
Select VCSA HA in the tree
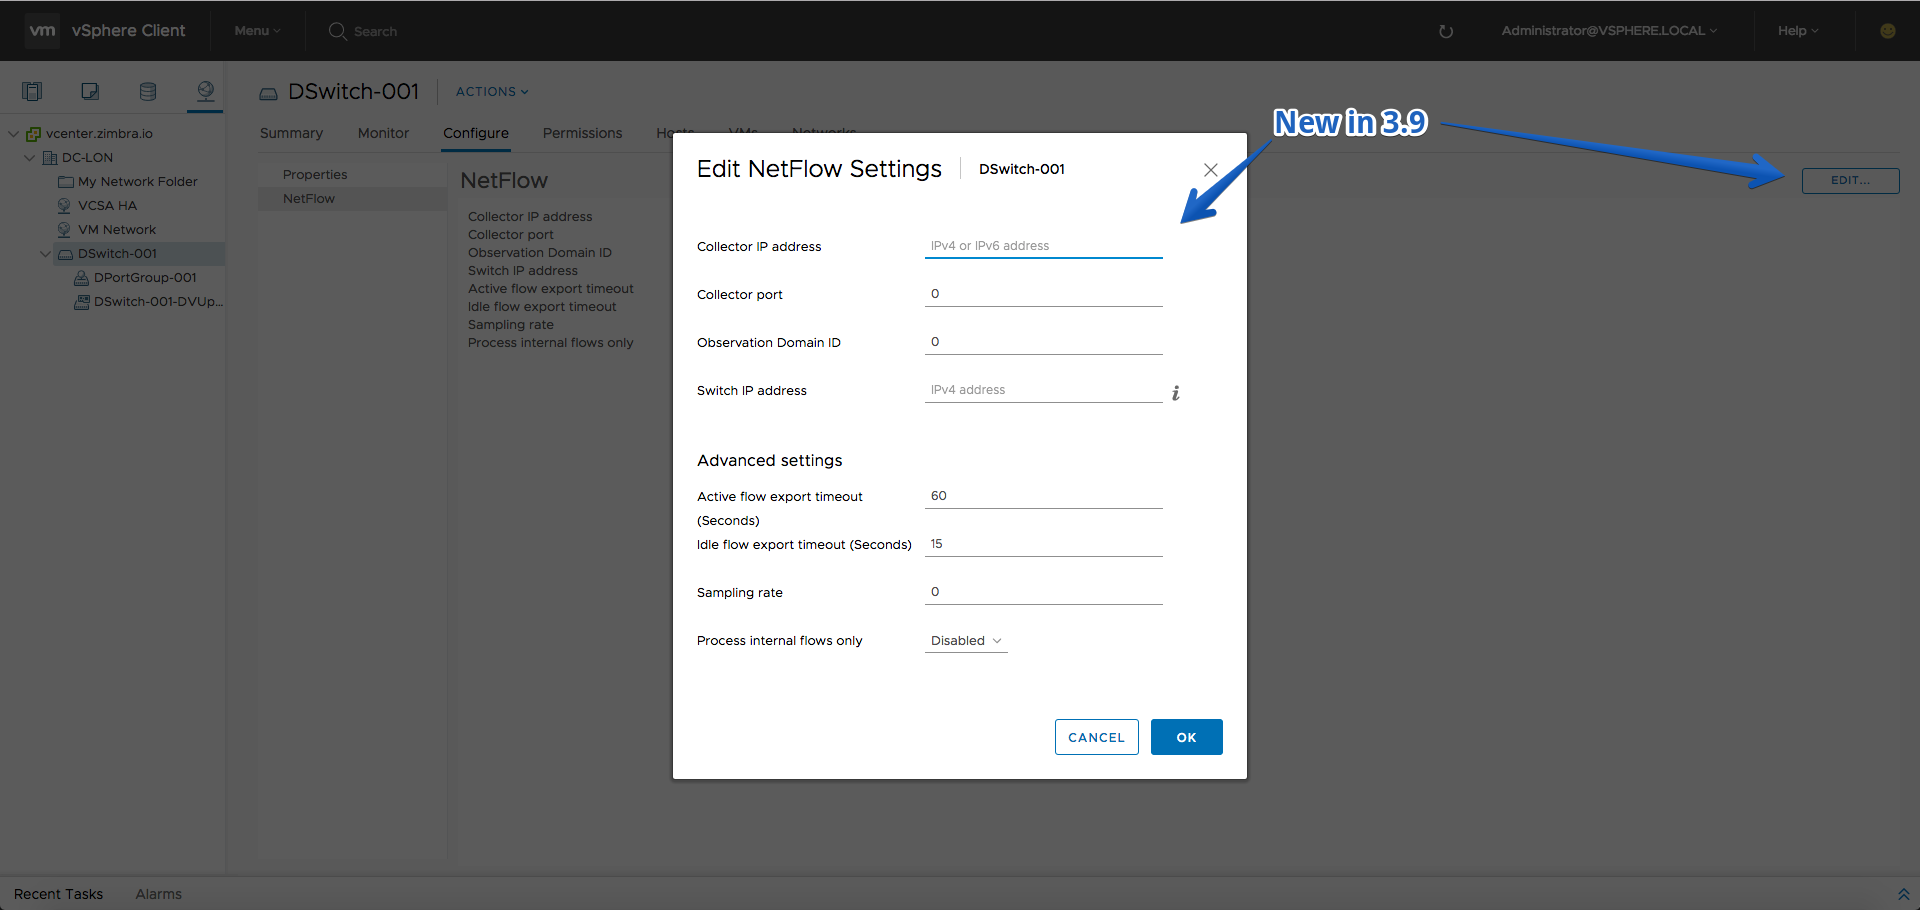coord(107,206)
